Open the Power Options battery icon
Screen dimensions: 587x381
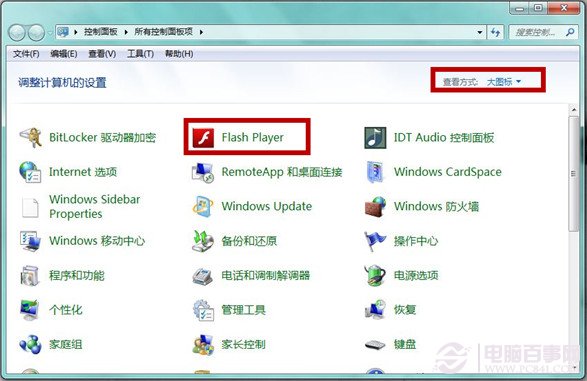pos(375,275)
